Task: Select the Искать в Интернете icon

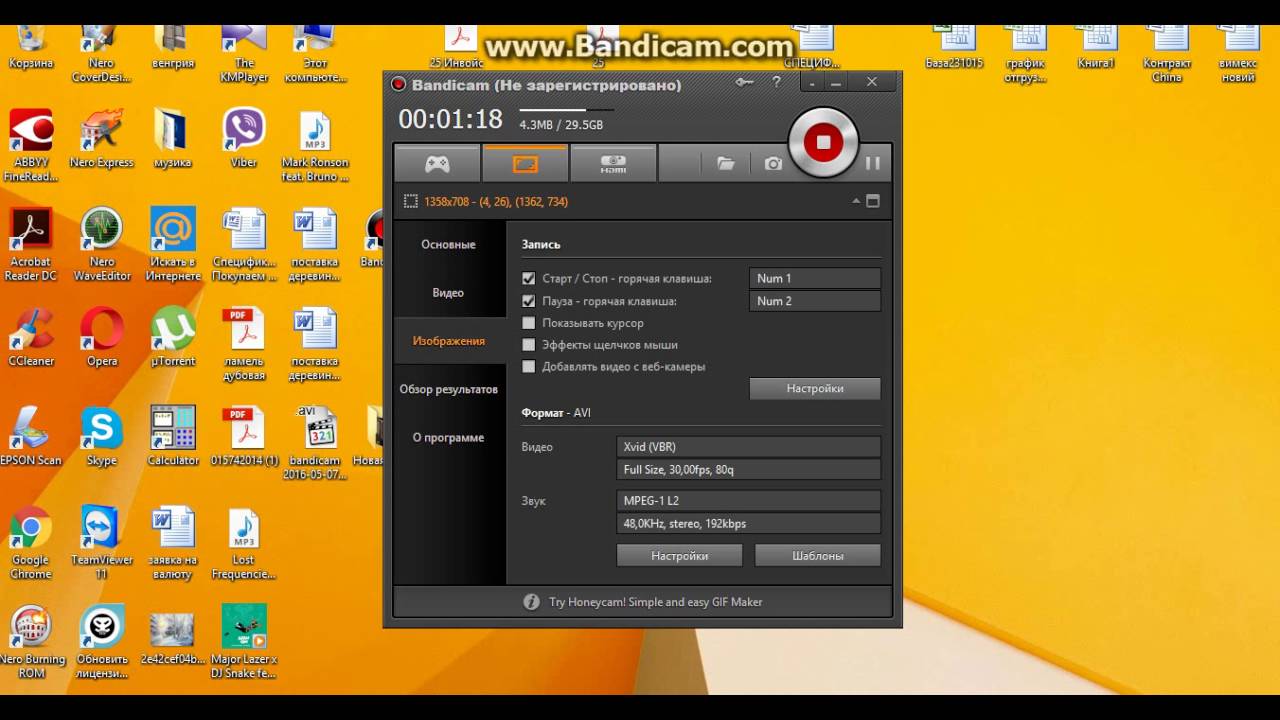Action: click(173, 246)
